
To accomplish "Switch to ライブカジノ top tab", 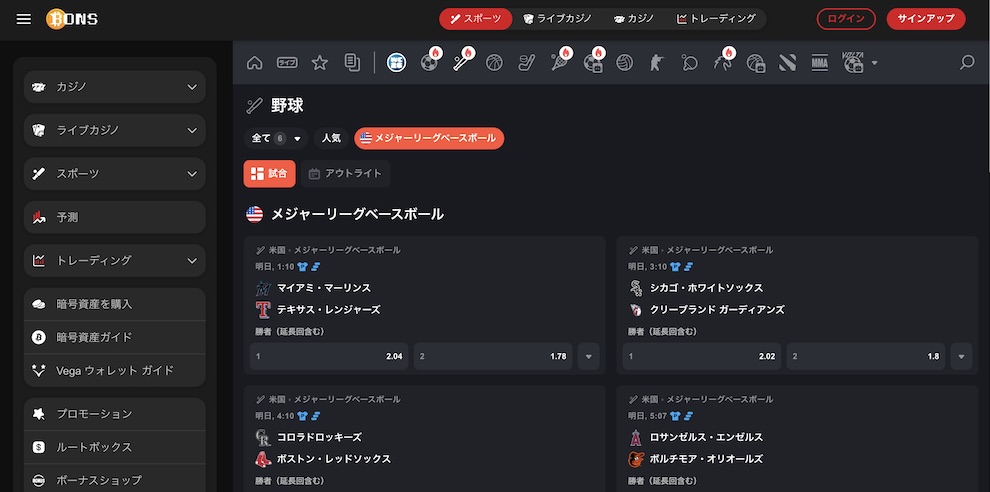I will (x=557, y=19).
